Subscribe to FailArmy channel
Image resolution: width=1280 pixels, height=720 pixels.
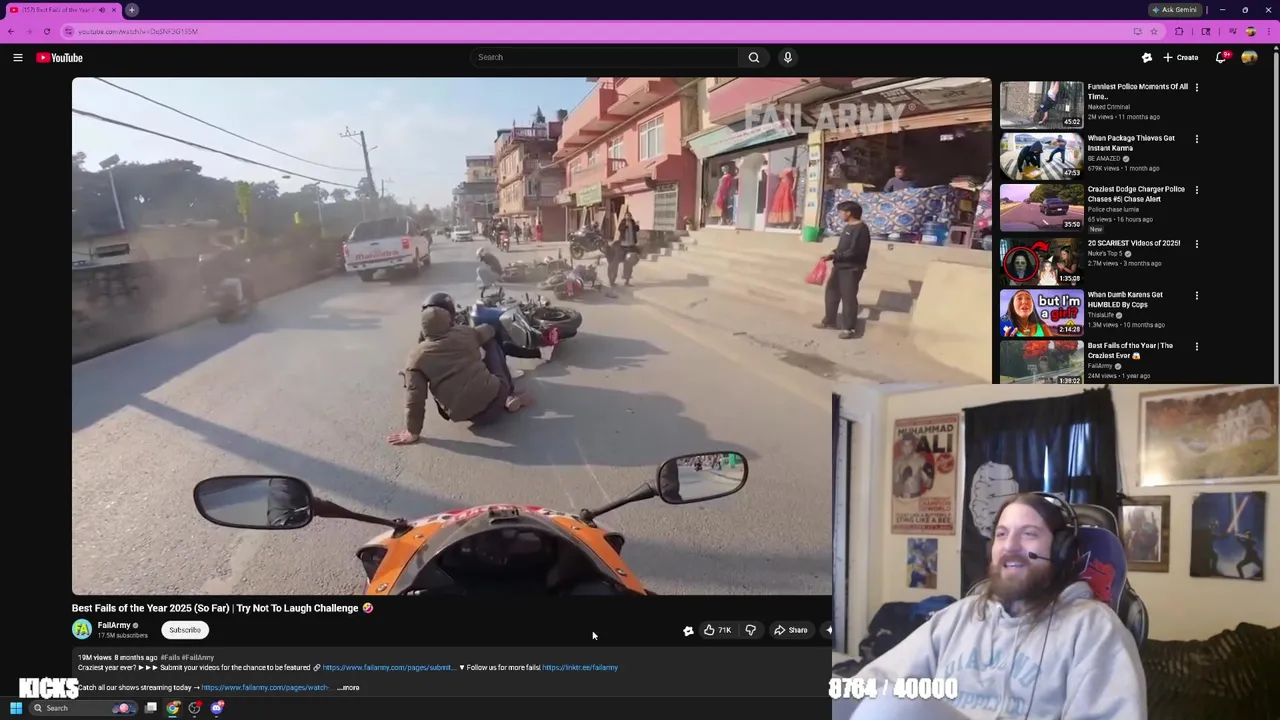(x=185, y=630)
